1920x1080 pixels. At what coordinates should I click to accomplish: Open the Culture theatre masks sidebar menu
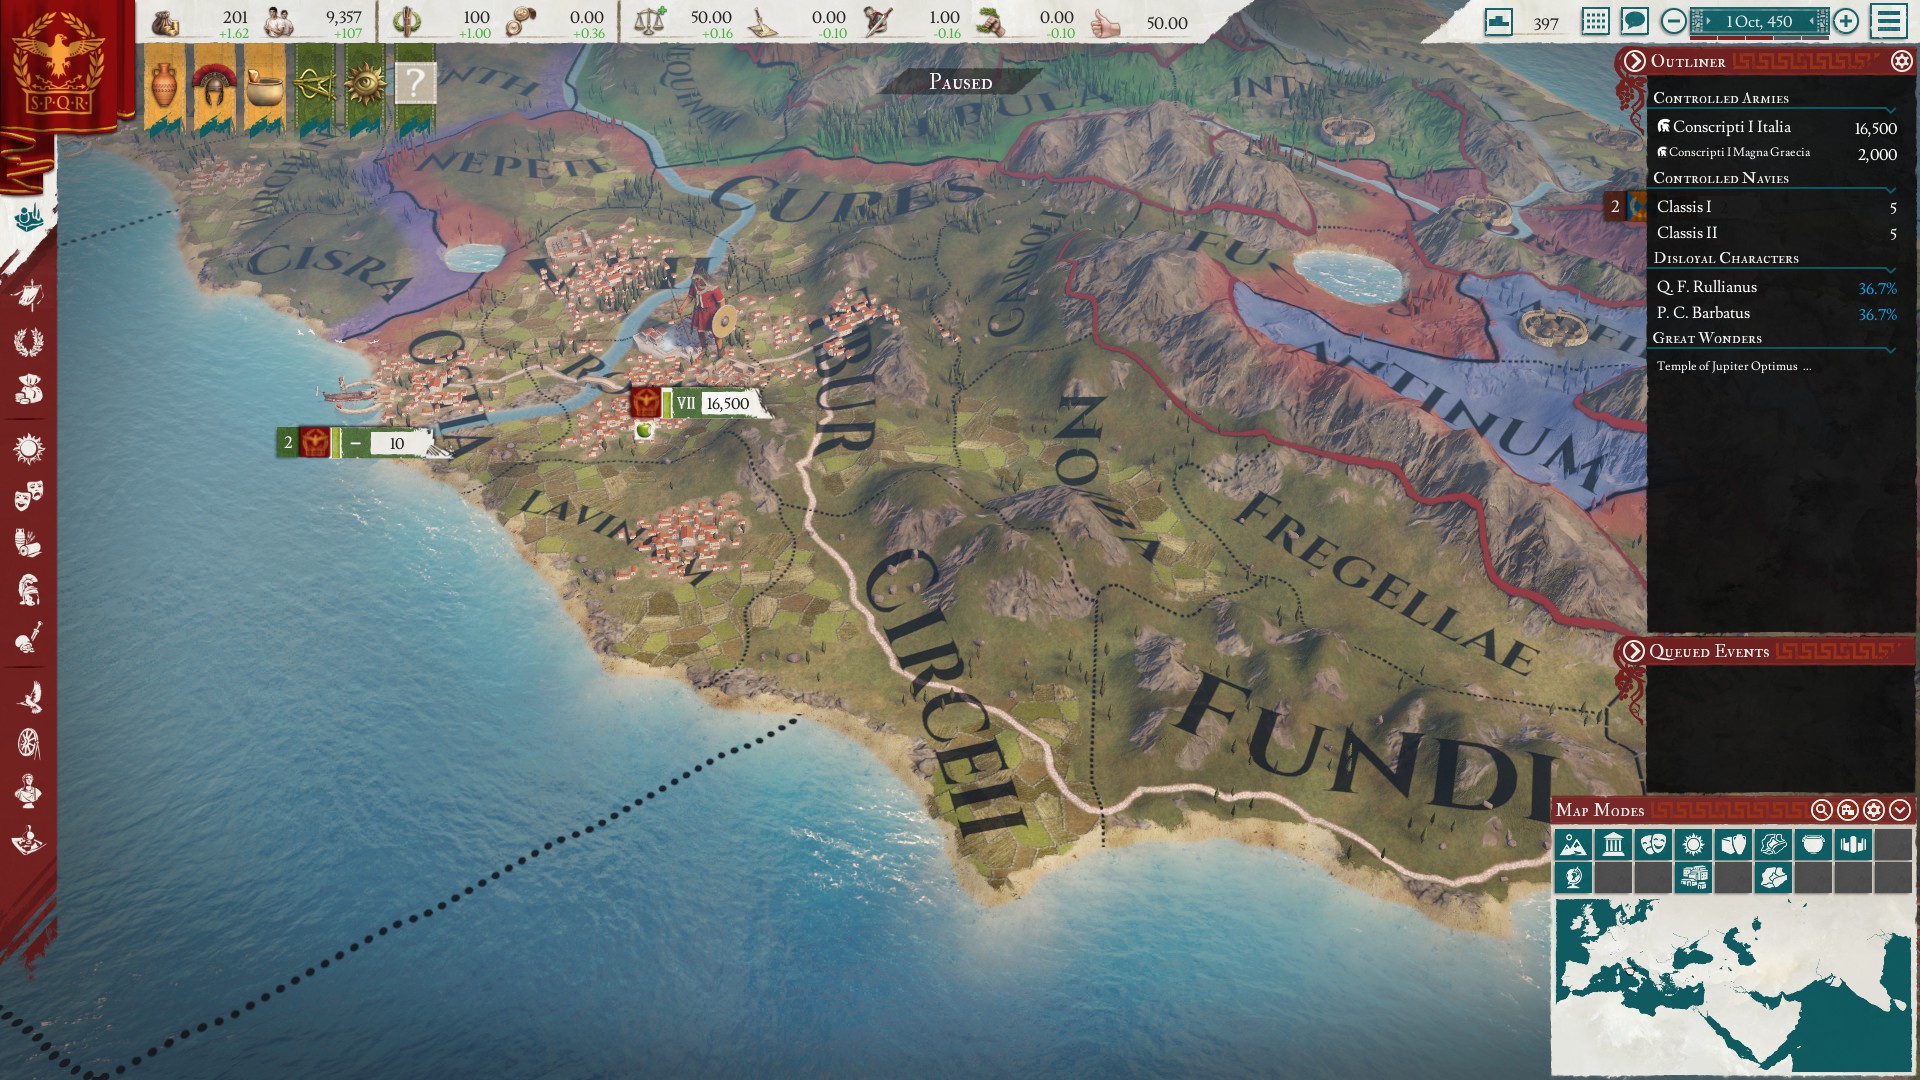pyautogui.click(x=28, y=495)
